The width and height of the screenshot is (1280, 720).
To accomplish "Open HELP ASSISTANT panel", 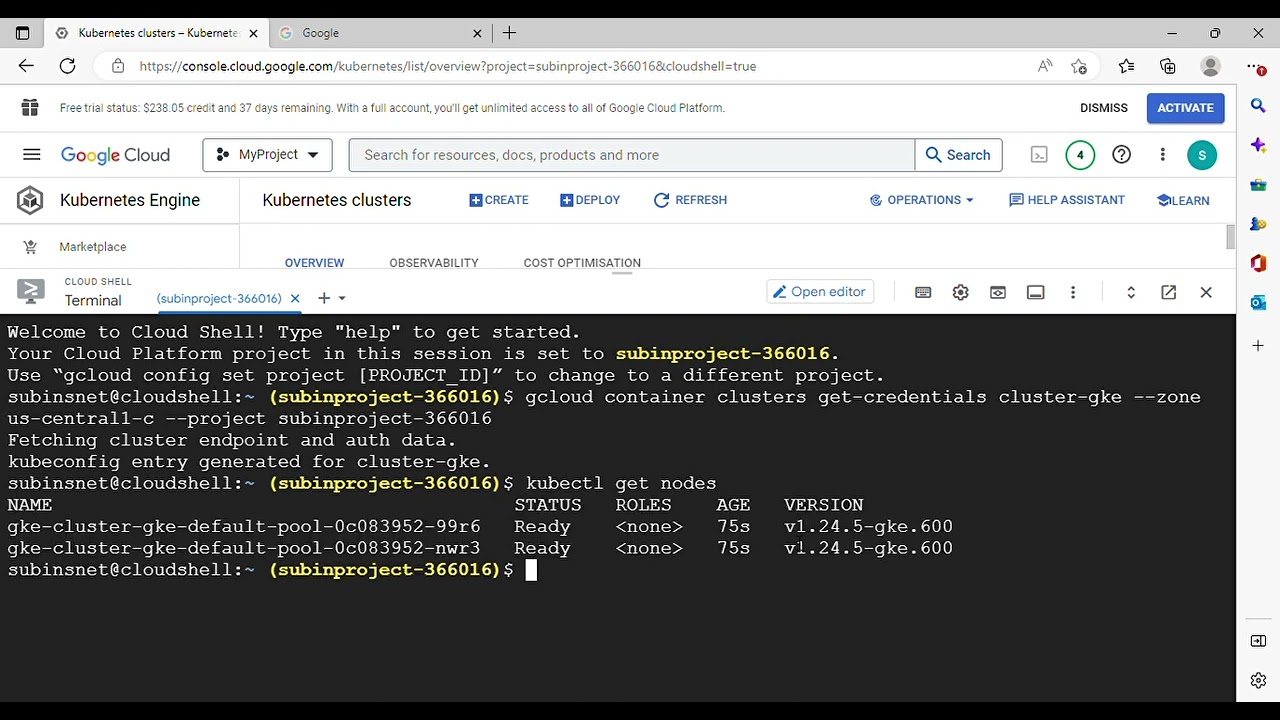I will click(x=1067, y=200).
